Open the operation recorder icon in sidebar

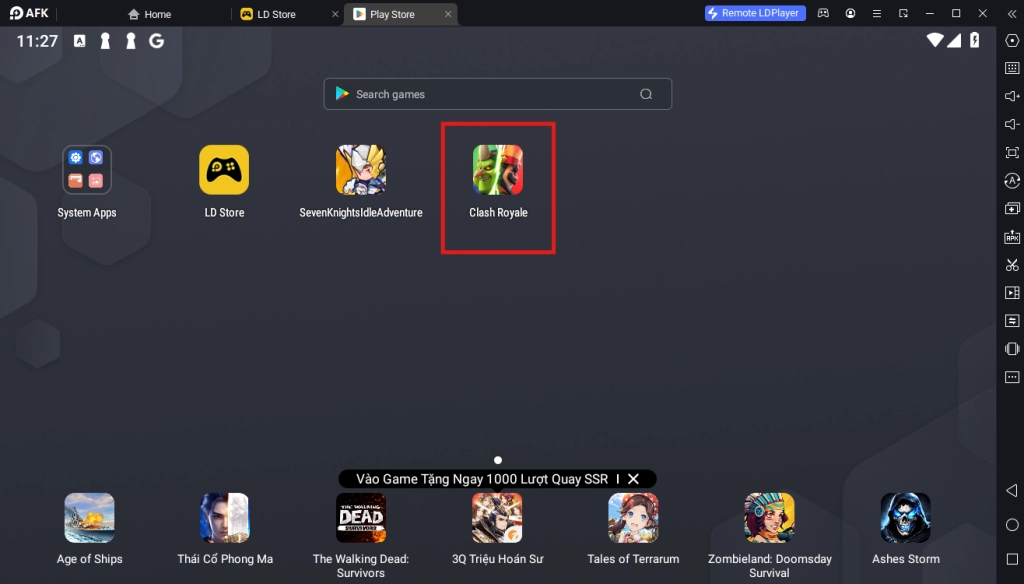(1012, 180)
